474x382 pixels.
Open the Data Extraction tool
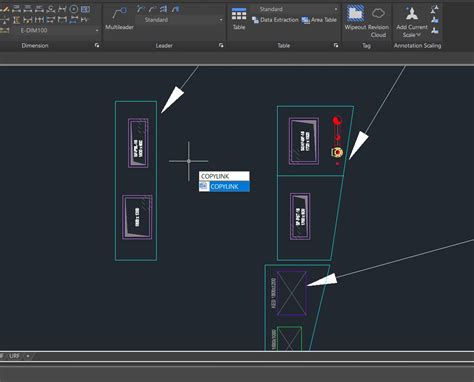pyautogui.click(x=275, y=20)
